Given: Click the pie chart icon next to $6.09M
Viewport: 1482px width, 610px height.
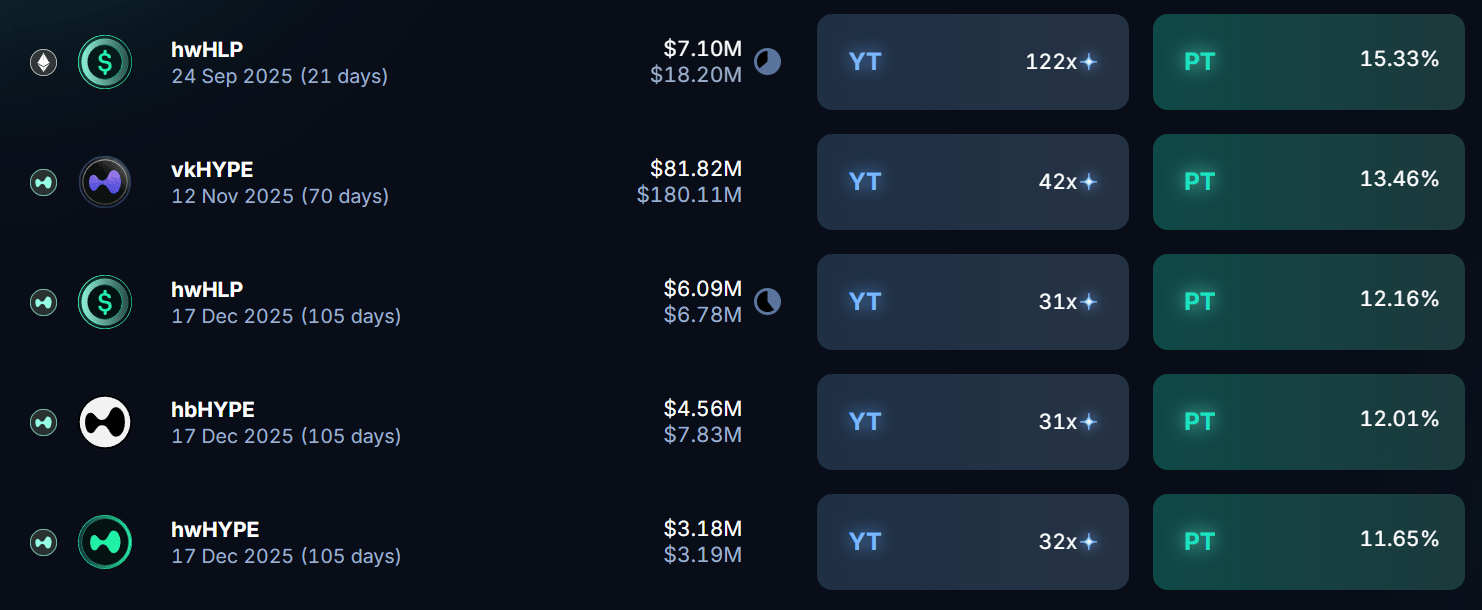Looking at the screenshot, I should [767, 302].
